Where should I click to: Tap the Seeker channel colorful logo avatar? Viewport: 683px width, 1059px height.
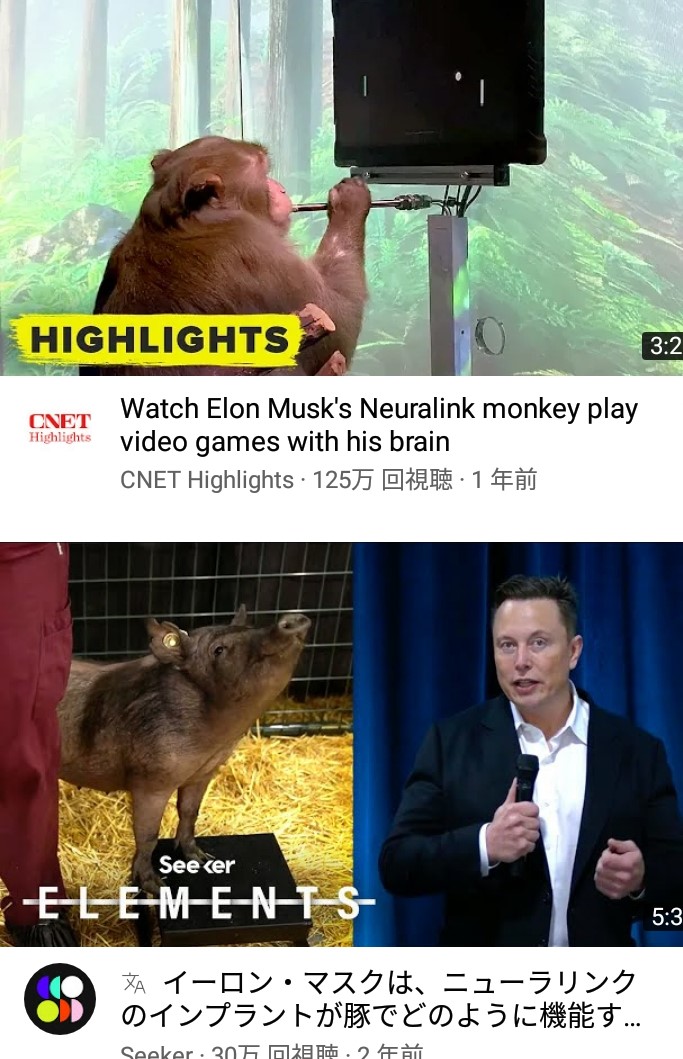tap(59, 998)
